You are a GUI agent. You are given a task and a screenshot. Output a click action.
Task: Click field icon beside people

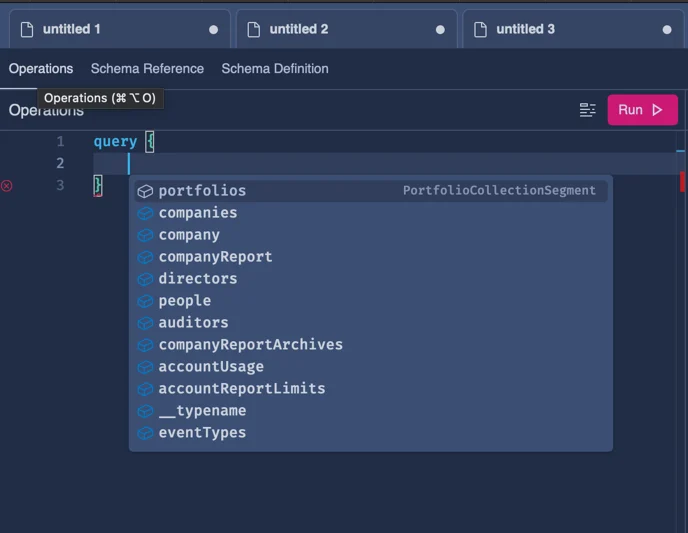click(145, 301)
